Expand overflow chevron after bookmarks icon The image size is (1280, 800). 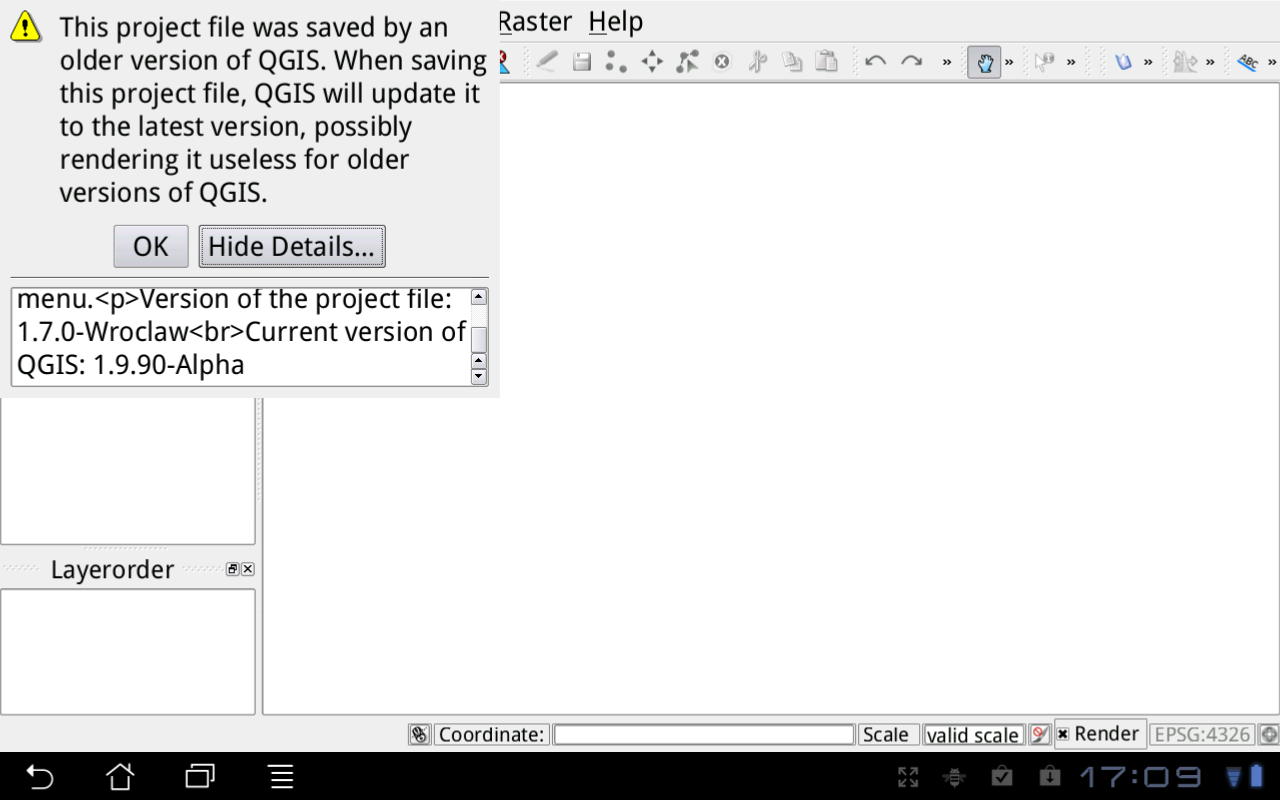point(1148,62)
